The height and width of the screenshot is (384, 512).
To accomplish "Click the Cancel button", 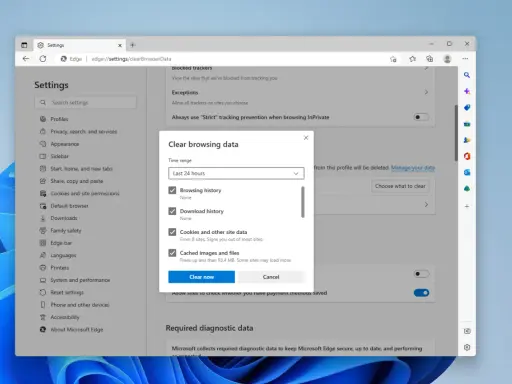I will click(x=271, y=277).
